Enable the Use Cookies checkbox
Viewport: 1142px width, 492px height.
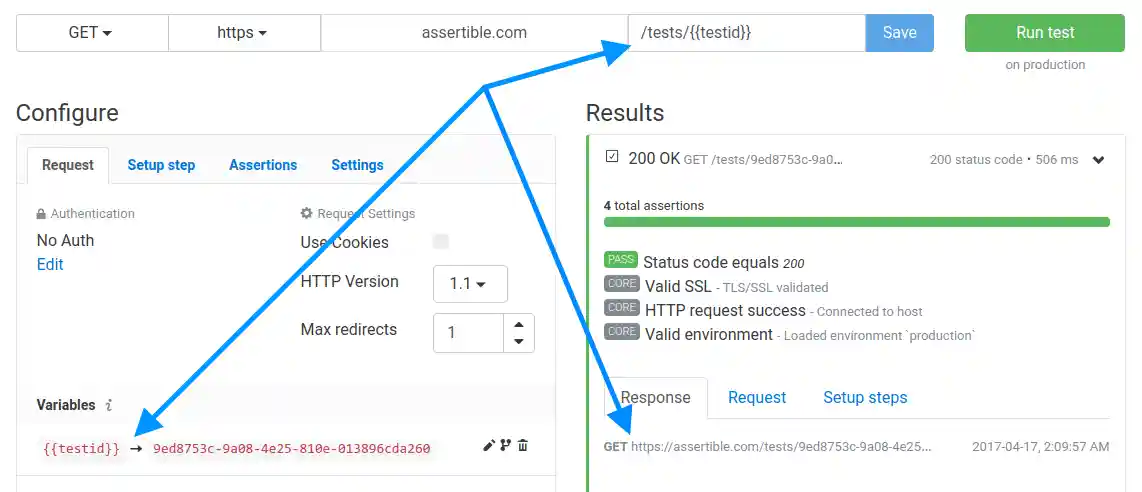(441, 242)
